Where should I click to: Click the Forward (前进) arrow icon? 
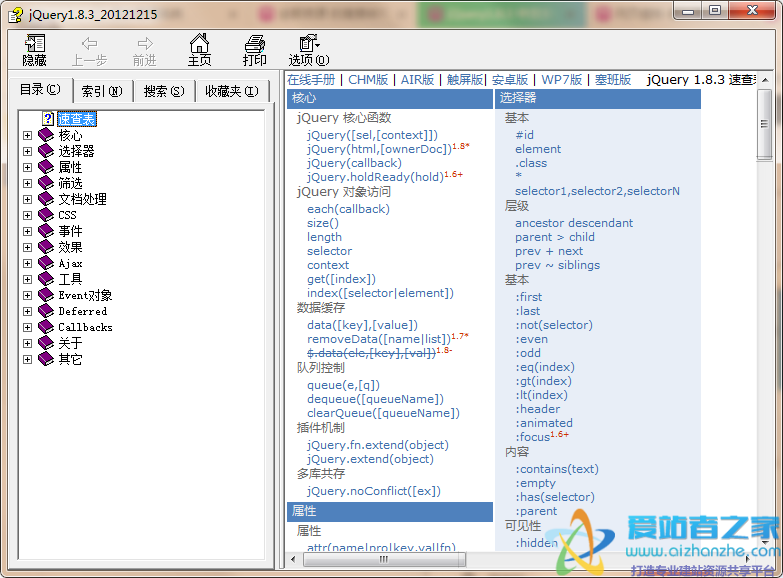[145, 43]
